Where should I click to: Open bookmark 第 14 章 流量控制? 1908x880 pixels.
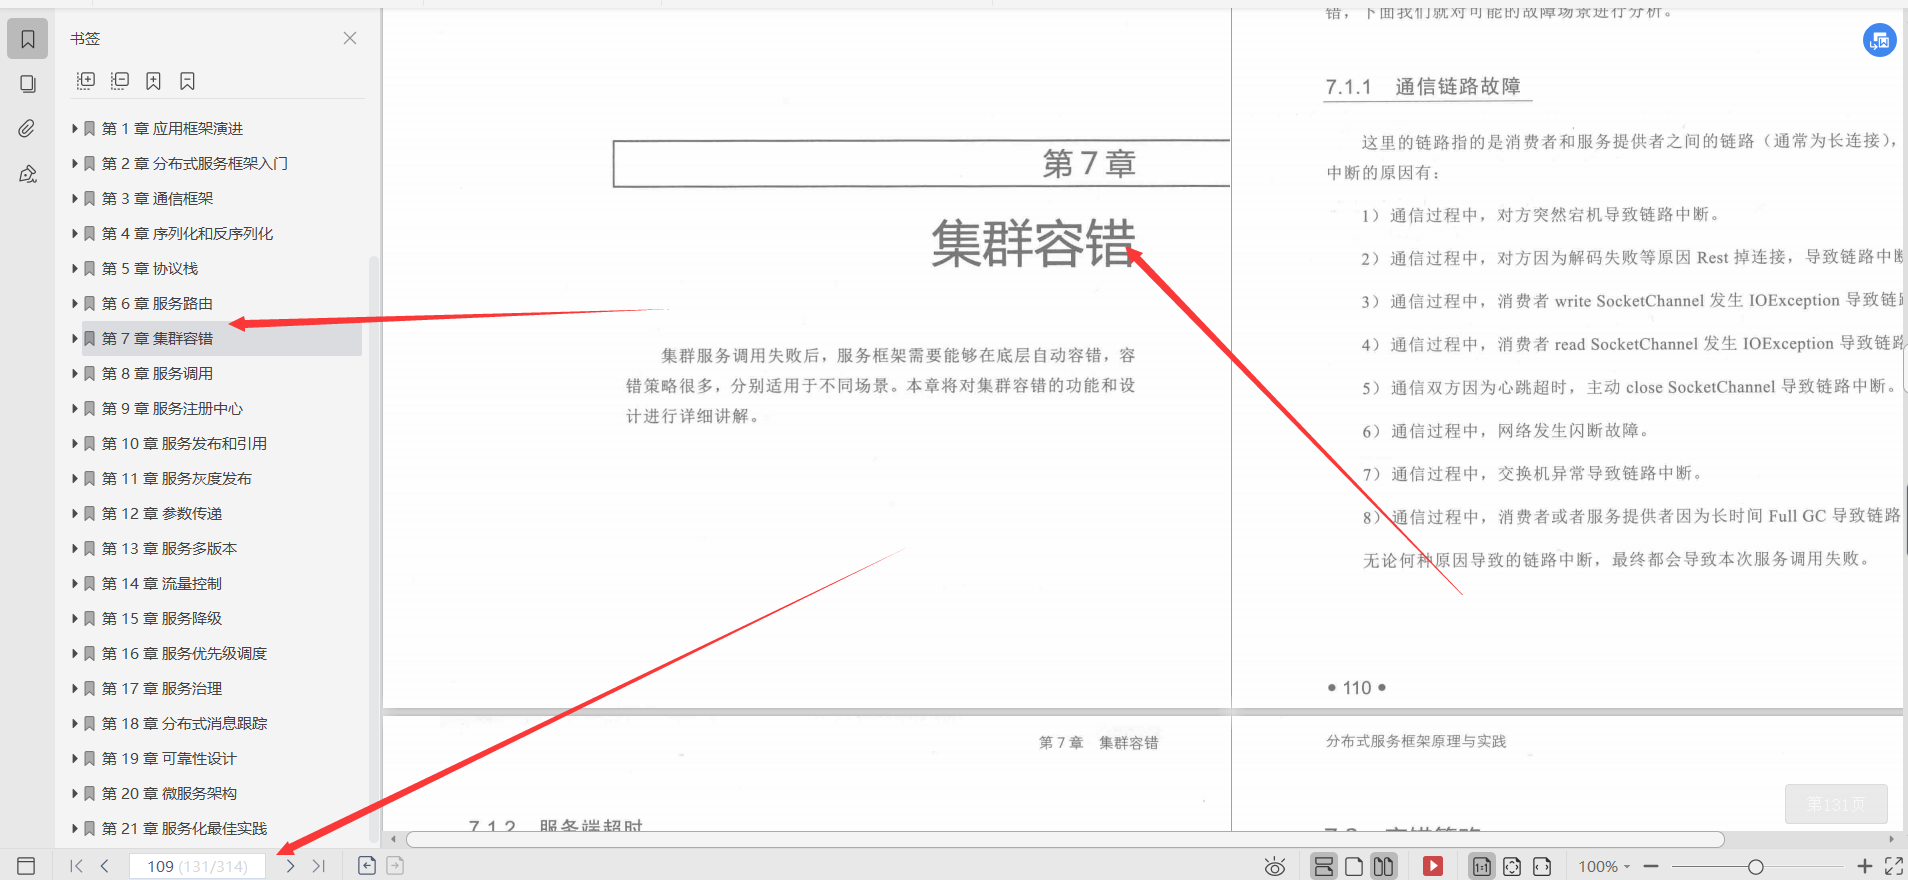(162, 584)
